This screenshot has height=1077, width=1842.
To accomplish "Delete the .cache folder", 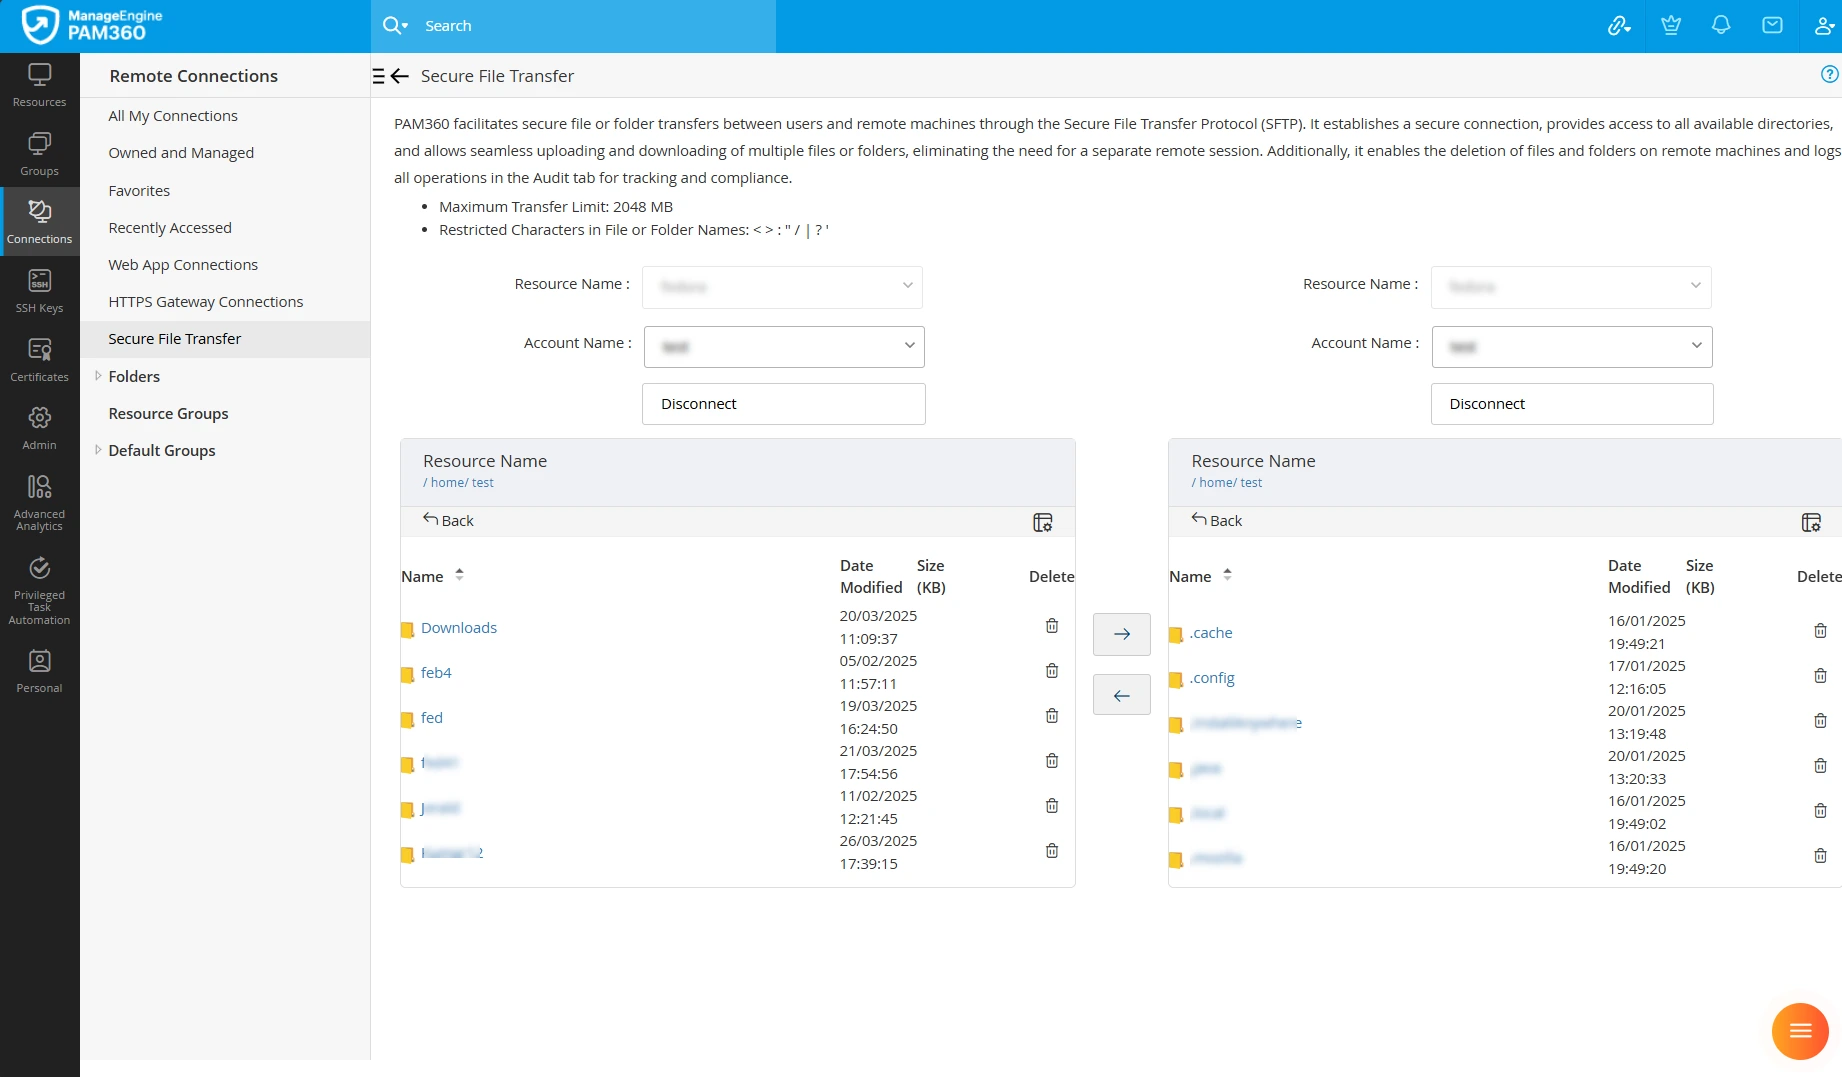I will 1820,631.
